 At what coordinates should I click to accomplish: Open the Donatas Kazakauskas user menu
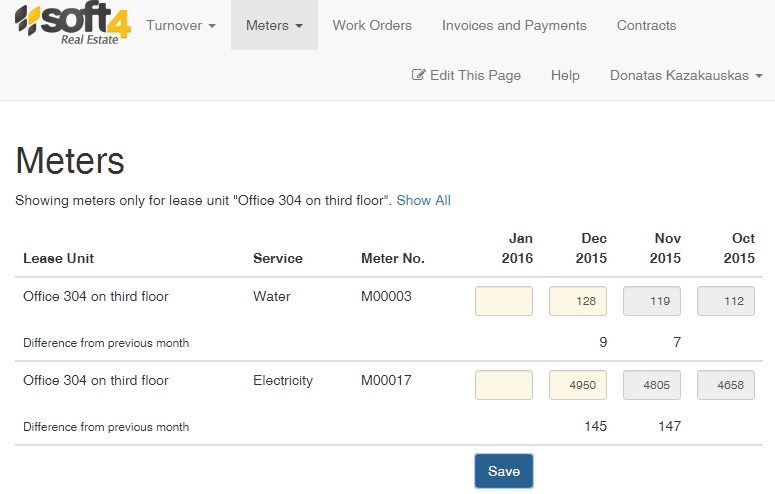(686, 75)
